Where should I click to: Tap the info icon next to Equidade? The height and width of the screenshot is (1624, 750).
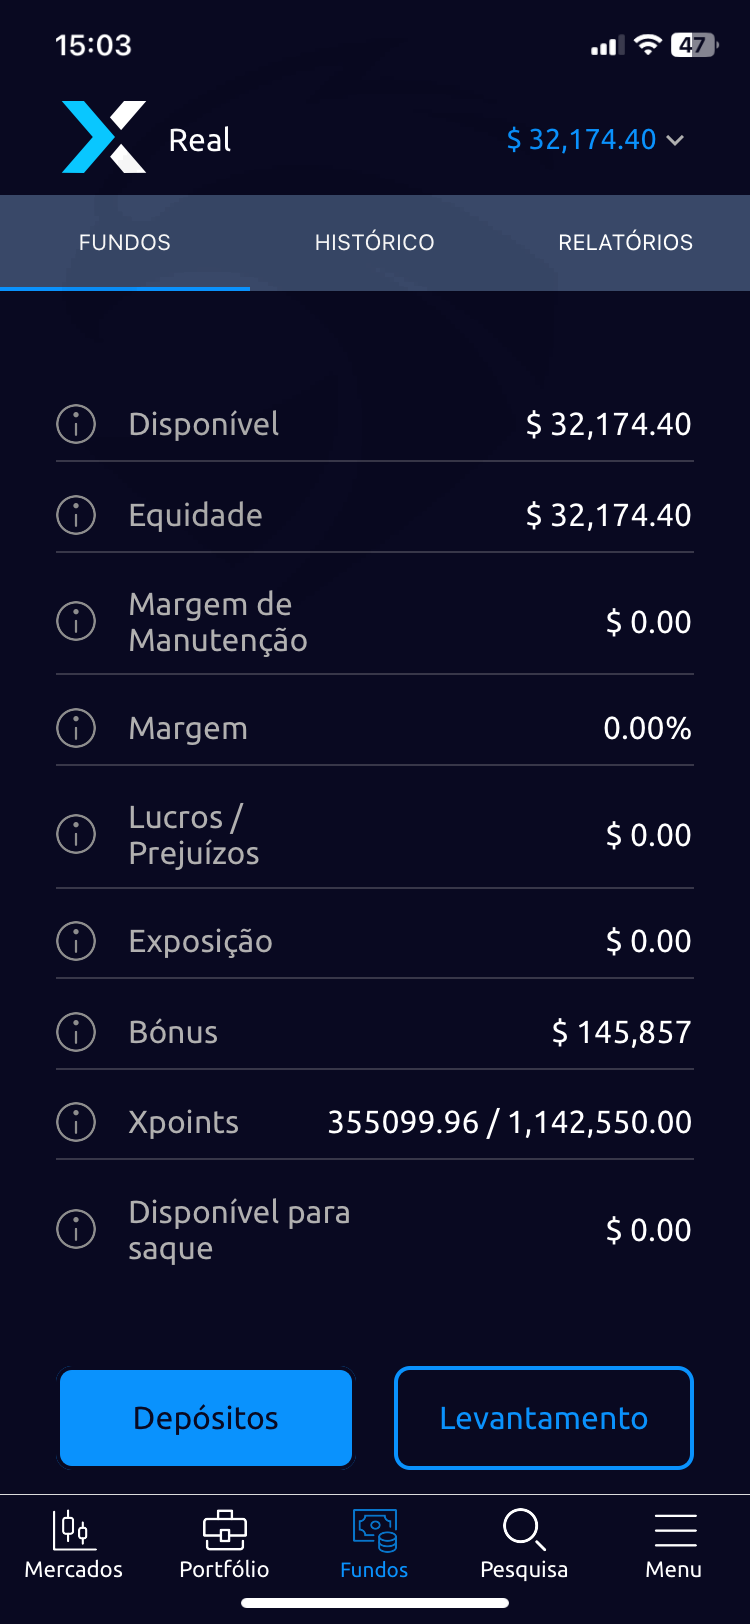(76, 515)
